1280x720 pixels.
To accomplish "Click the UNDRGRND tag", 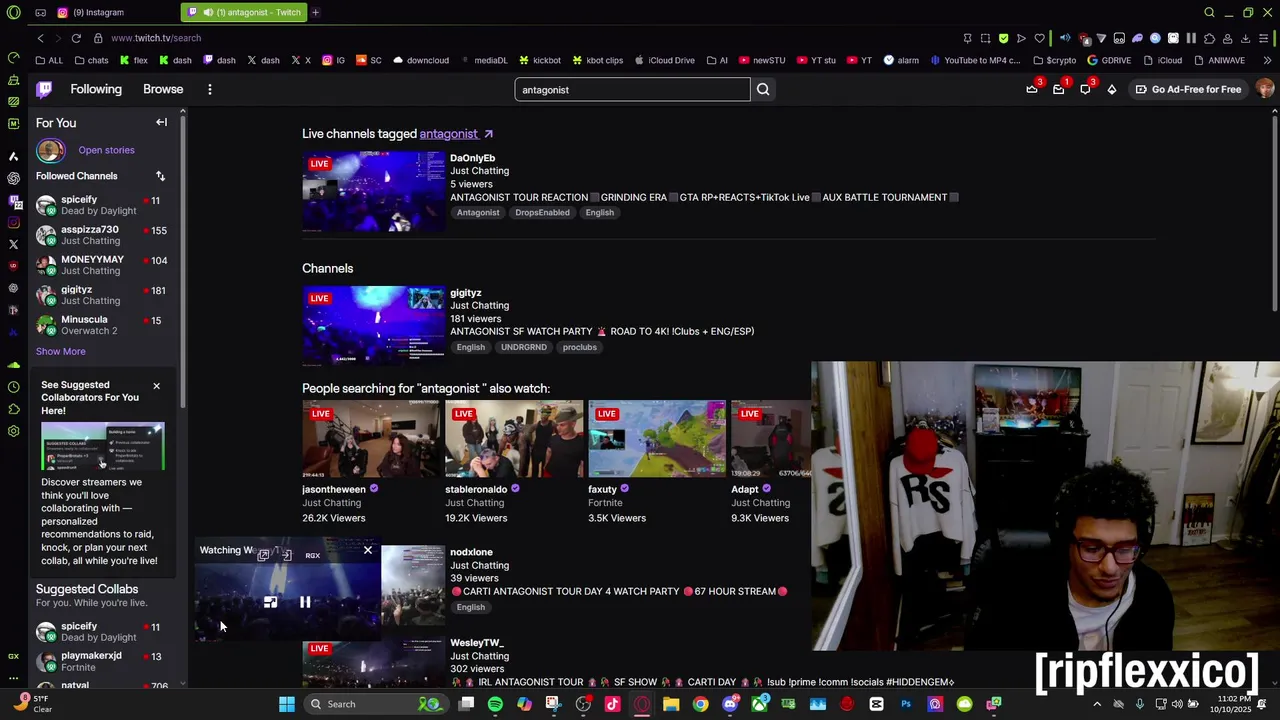I will point(524,347).
